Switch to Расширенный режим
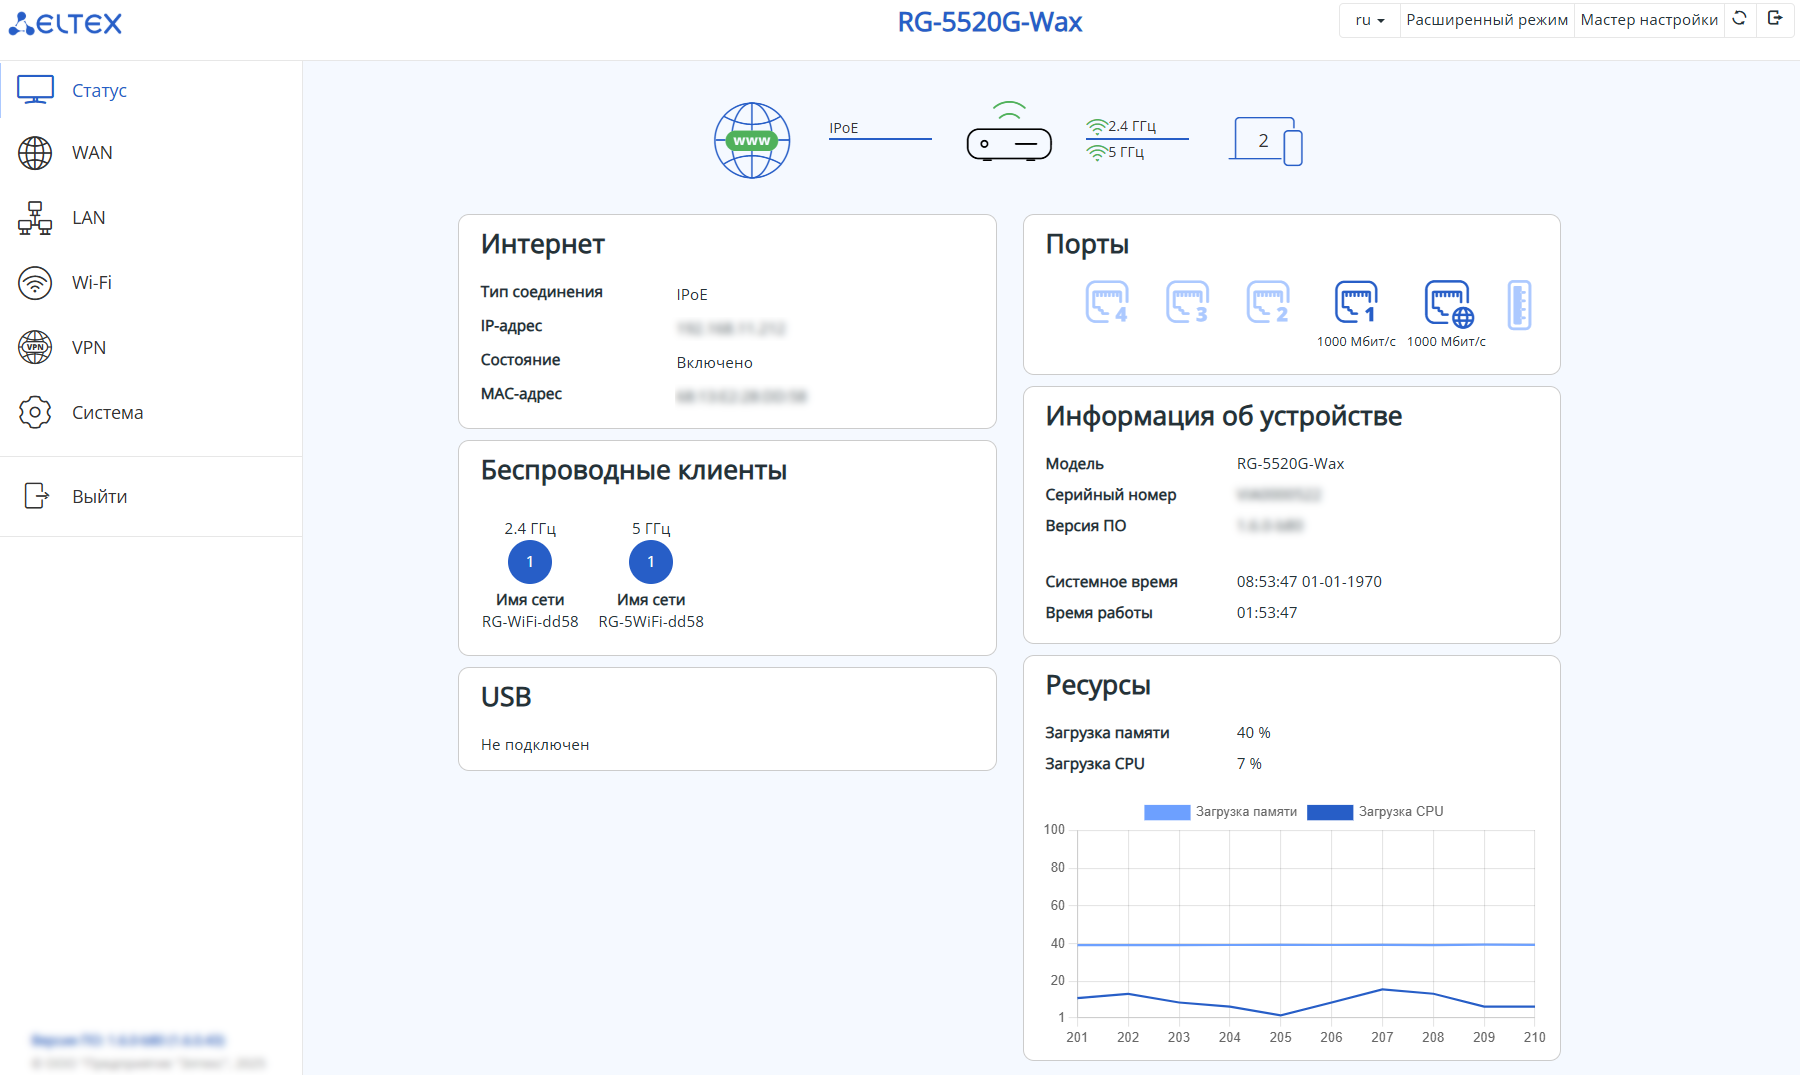The width and height of the screenshot is (1800, 1075). [1486, 20]
